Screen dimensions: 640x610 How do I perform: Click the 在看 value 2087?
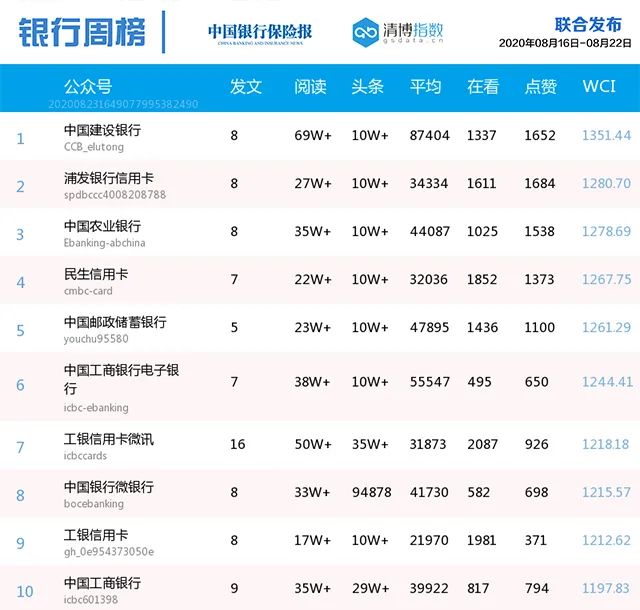pos(482,444)
